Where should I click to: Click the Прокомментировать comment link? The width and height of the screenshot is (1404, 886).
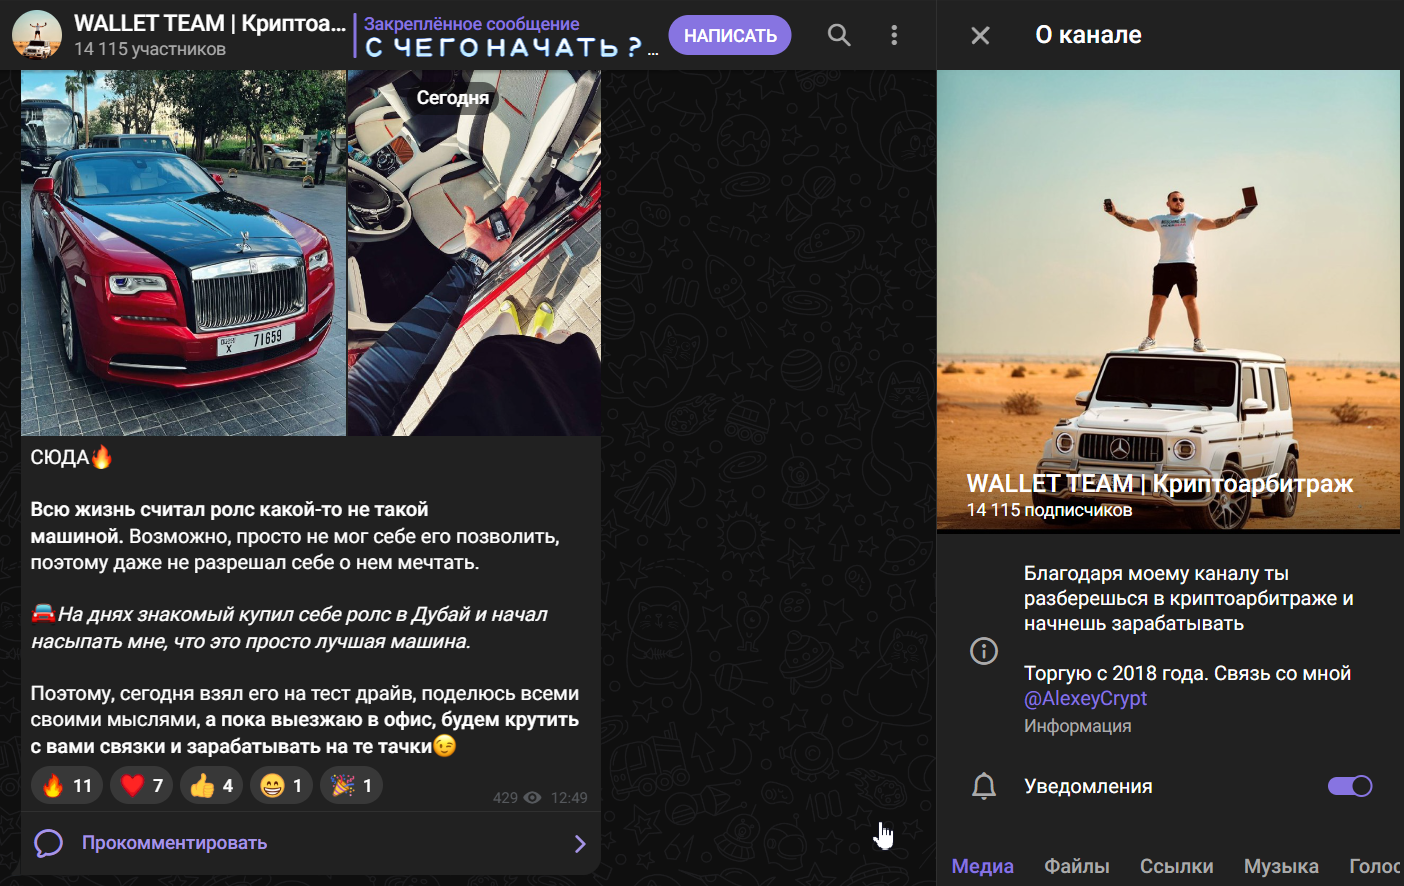pyautogui.click(x=174, y=843)
